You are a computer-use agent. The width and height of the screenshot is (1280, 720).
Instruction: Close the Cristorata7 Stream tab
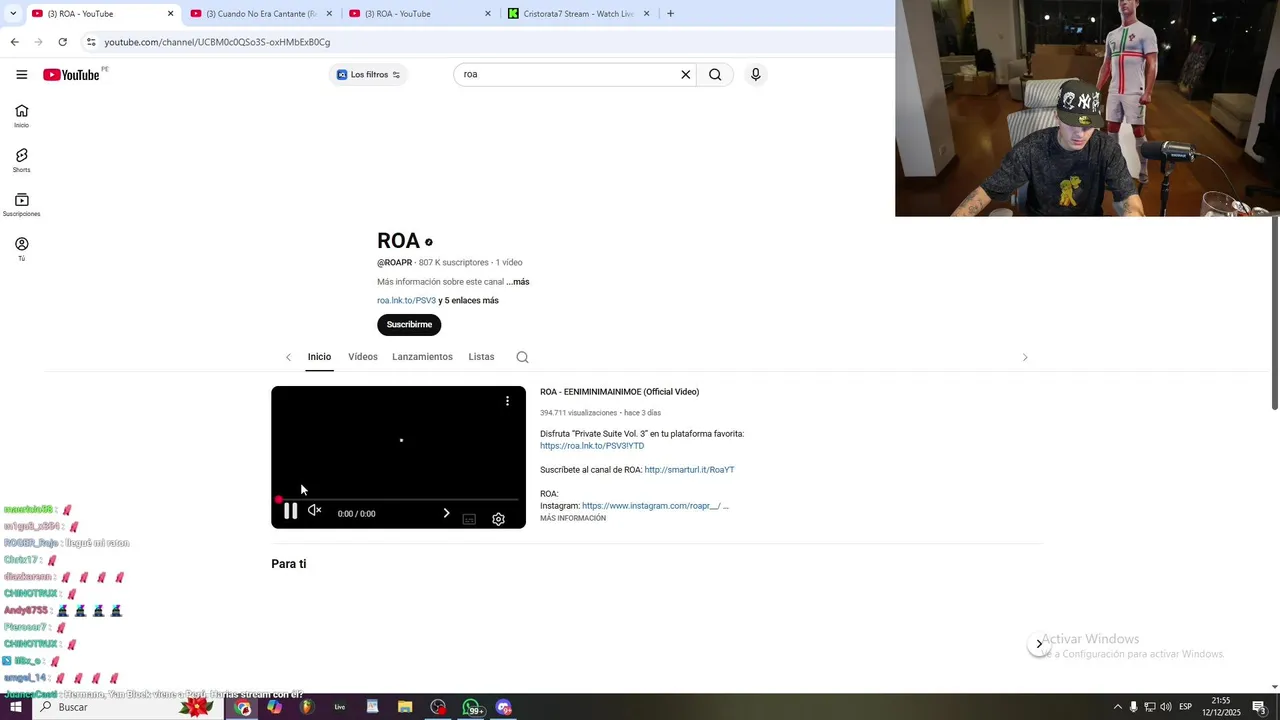(x=646, y=14)
